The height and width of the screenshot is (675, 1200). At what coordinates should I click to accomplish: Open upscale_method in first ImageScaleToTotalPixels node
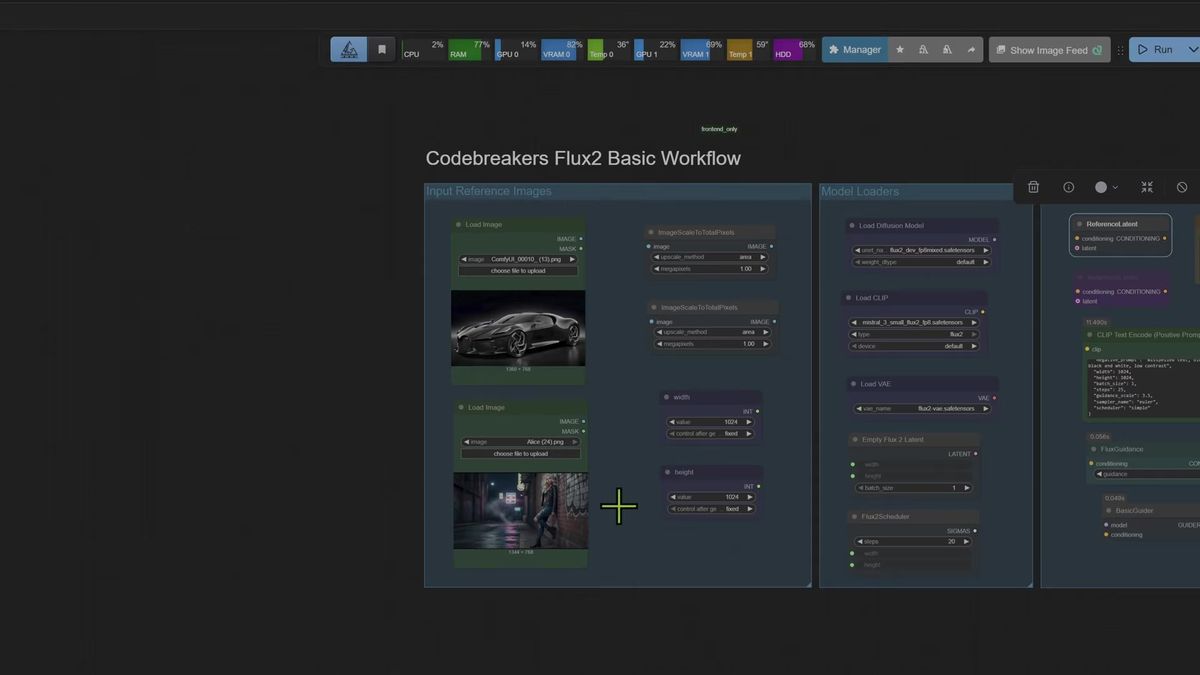(711, 257)
